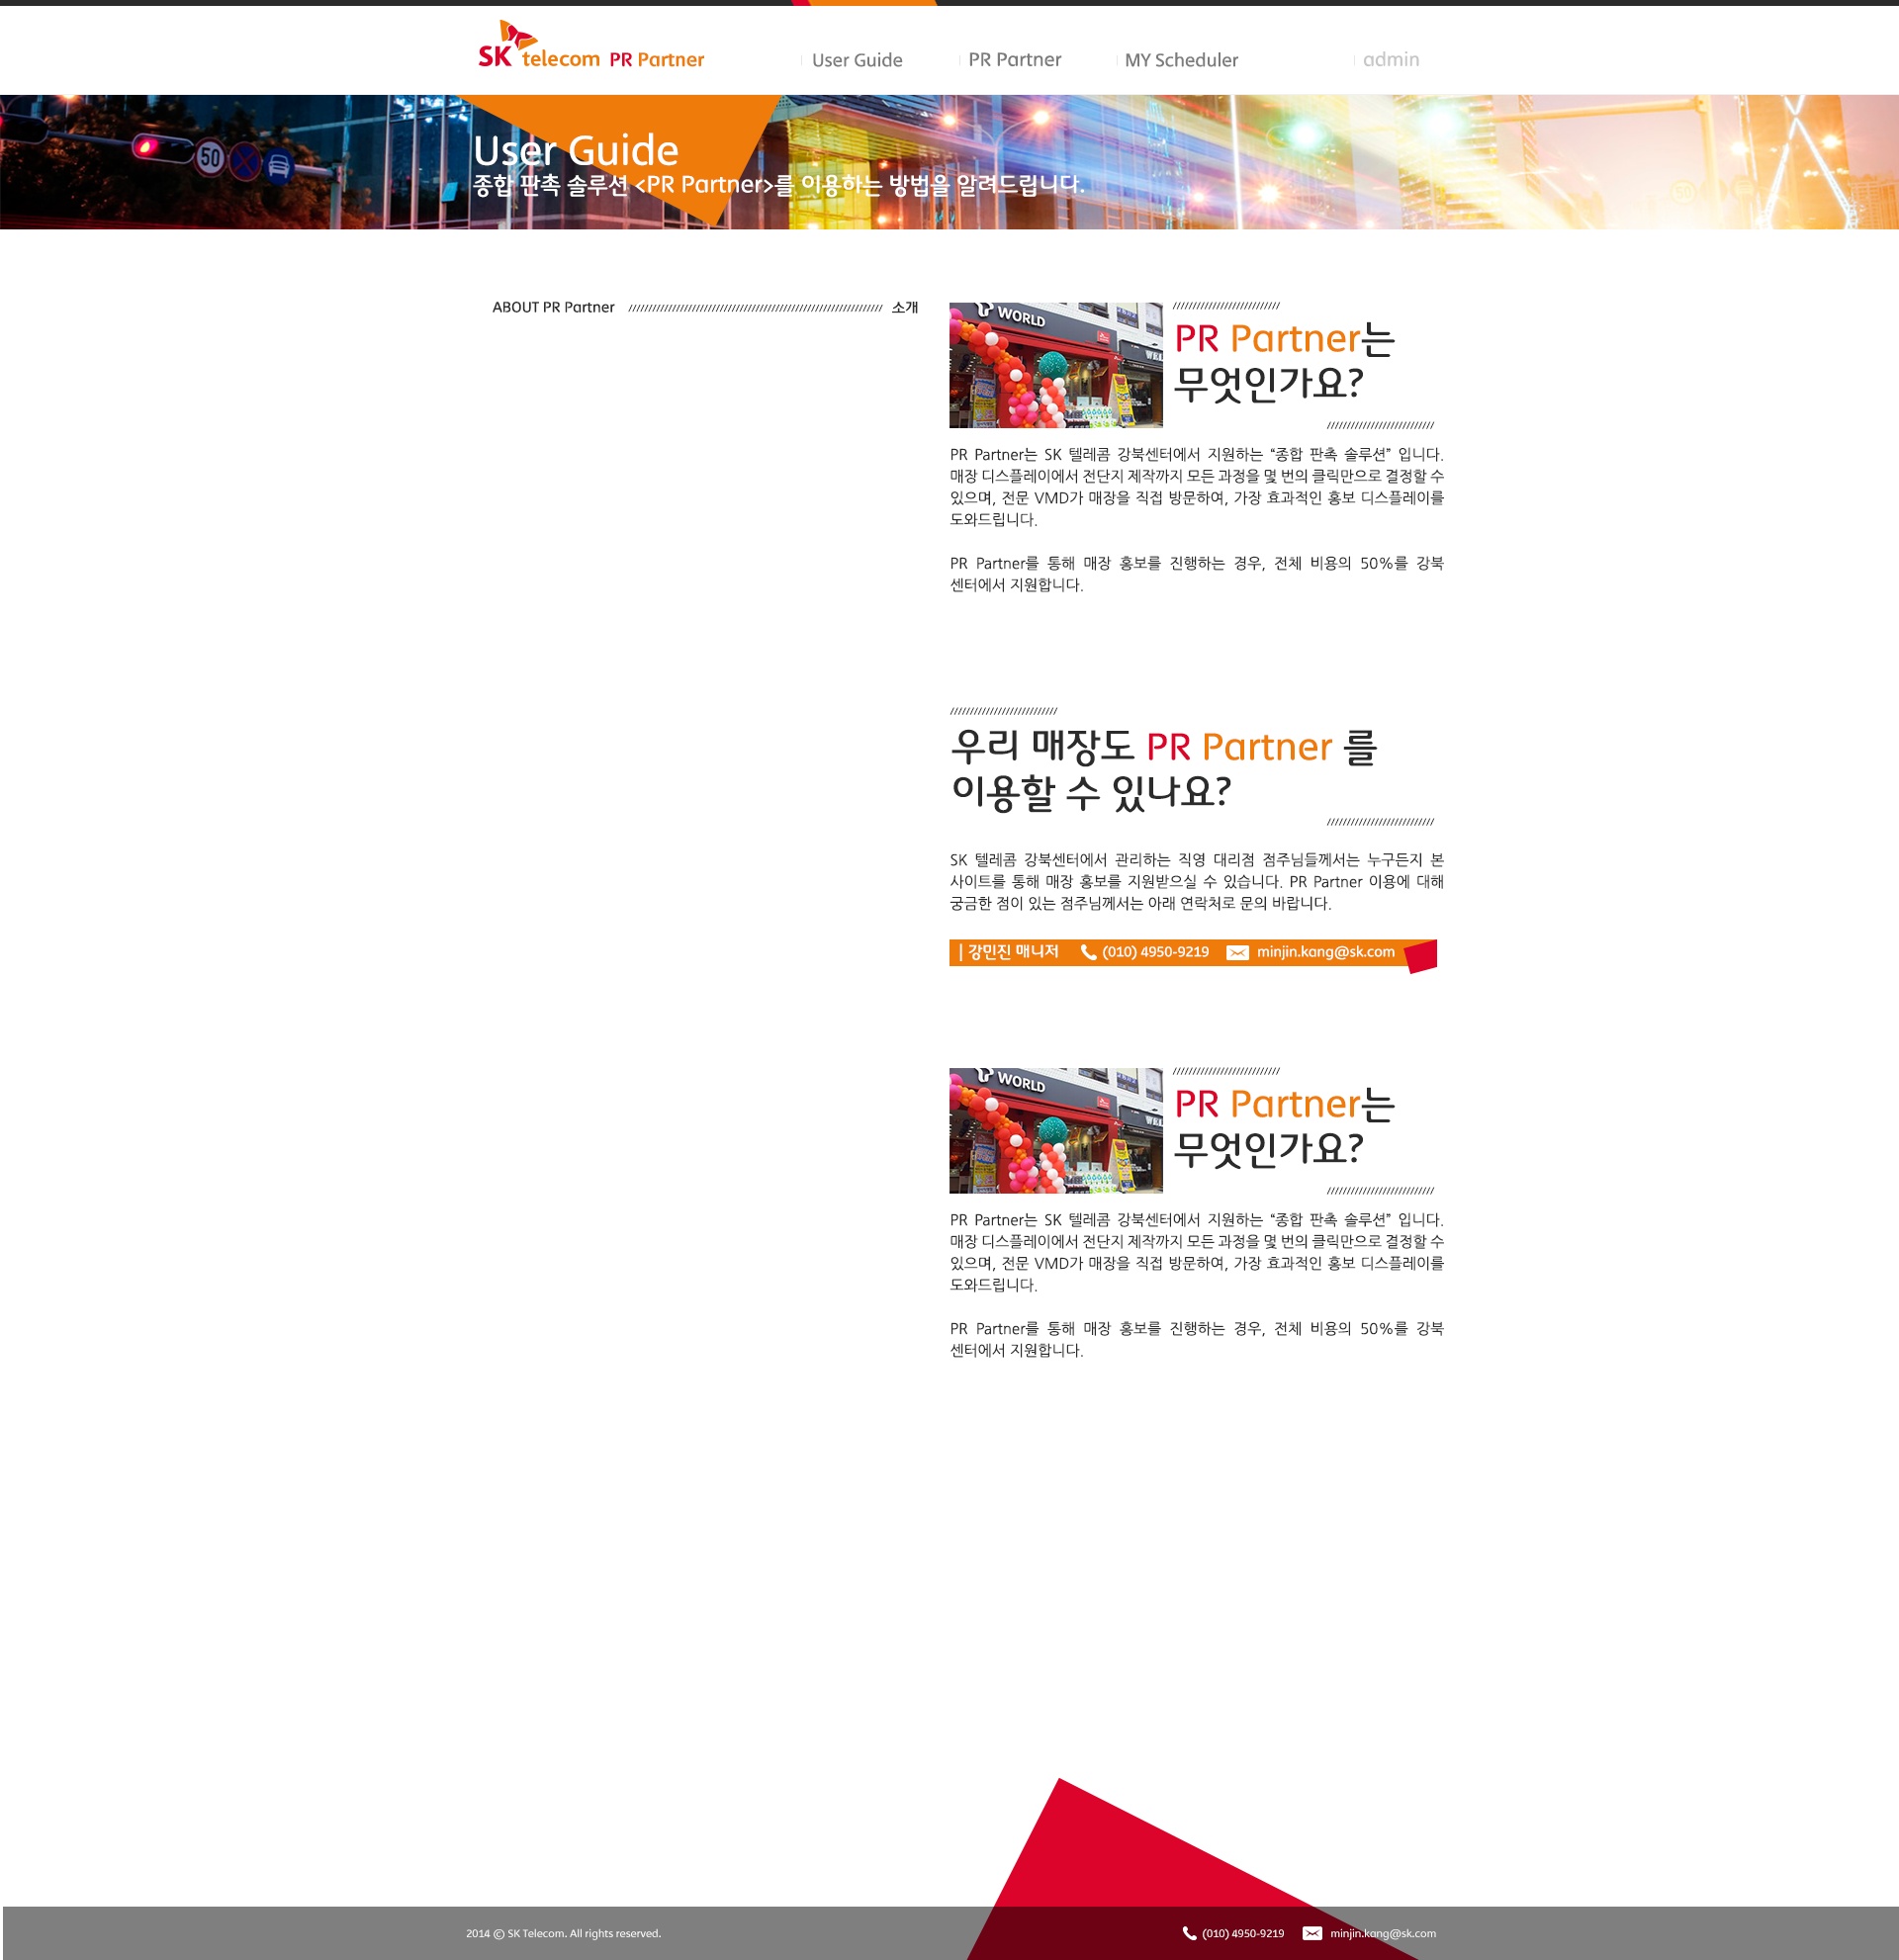Click phone icon in orange contact bar
This screenshot has width=1899, height=1960.
click(1088, 952)
